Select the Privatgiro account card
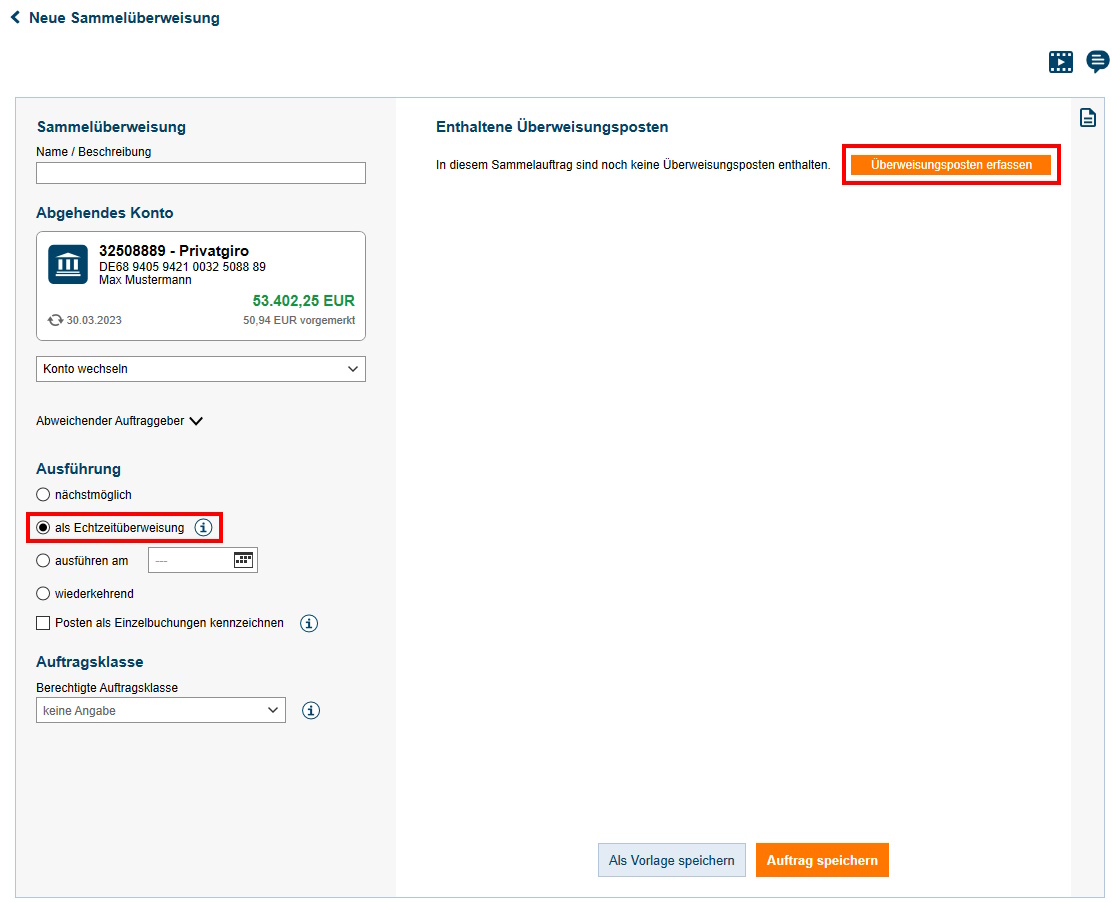The width and height of the screenshot is (1114, 902). (200, 286)
